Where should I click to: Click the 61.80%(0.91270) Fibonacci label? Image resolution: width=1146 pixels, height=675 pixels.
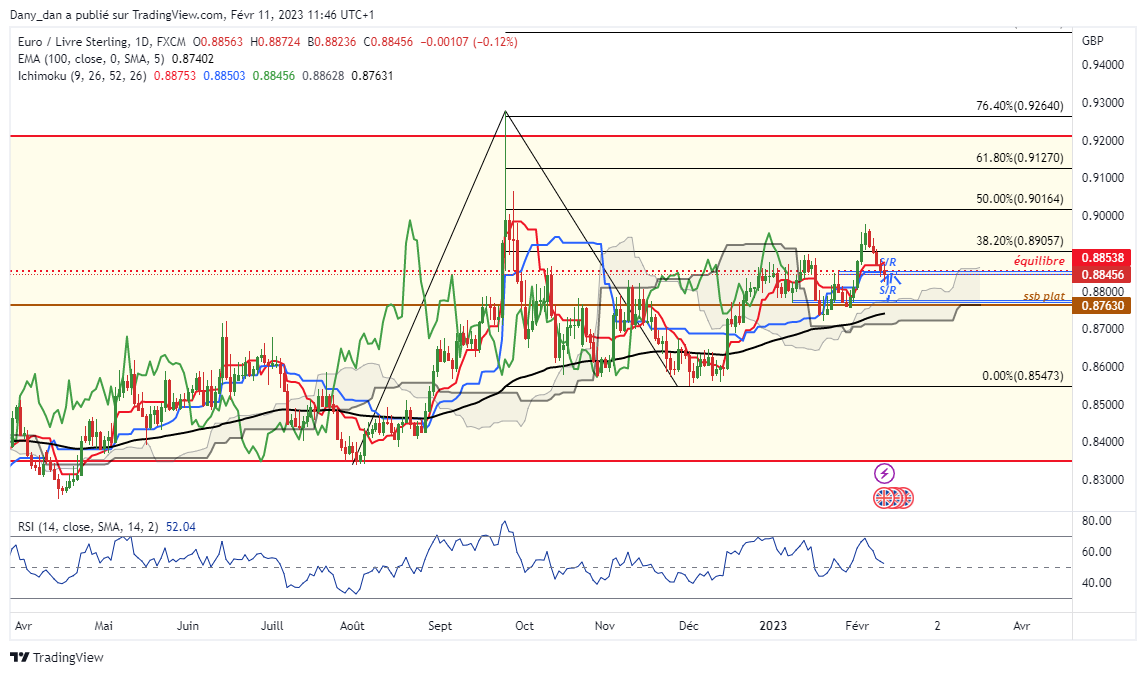coord(1020,158)
